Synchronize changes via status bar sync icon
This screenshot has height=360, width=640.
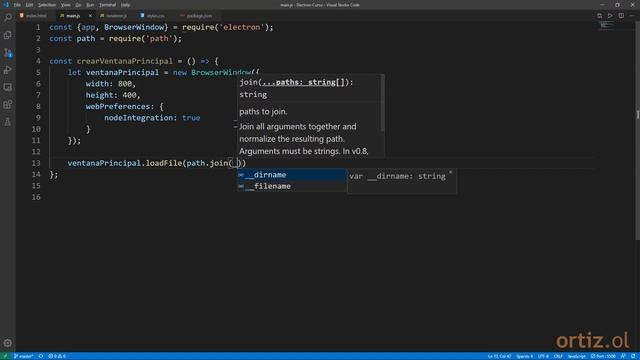41,356
